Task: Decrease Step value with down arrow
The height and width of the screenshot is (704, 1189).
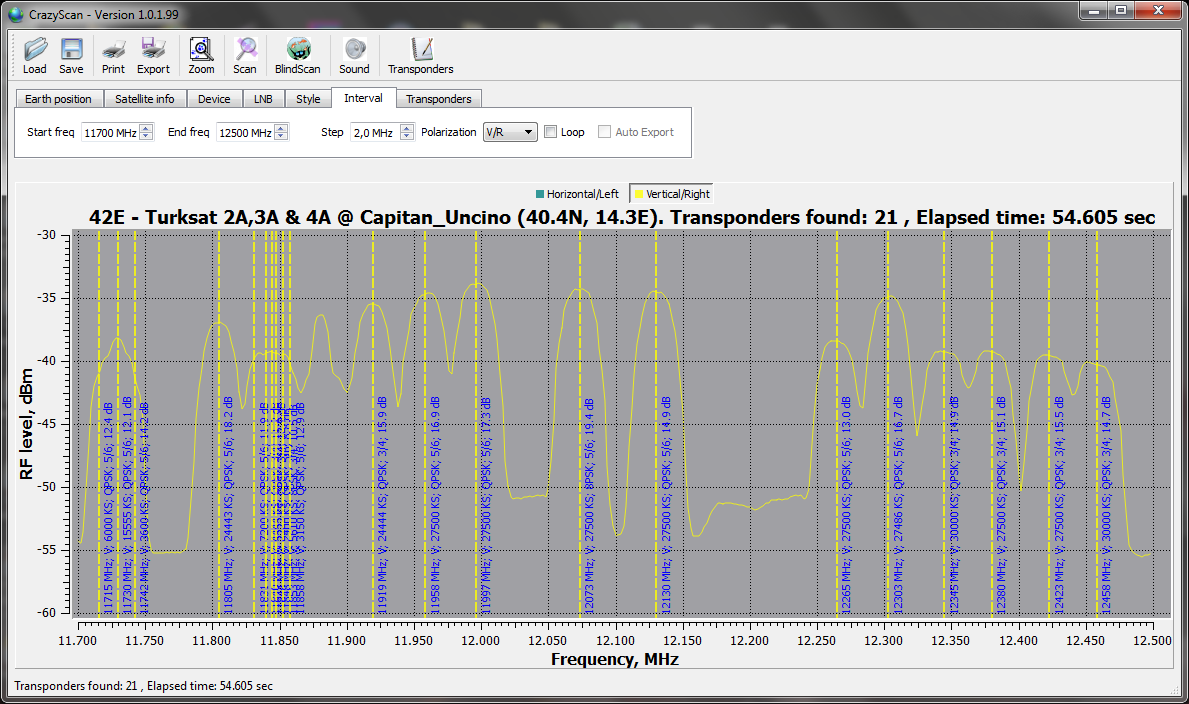Action: (407, 137)
